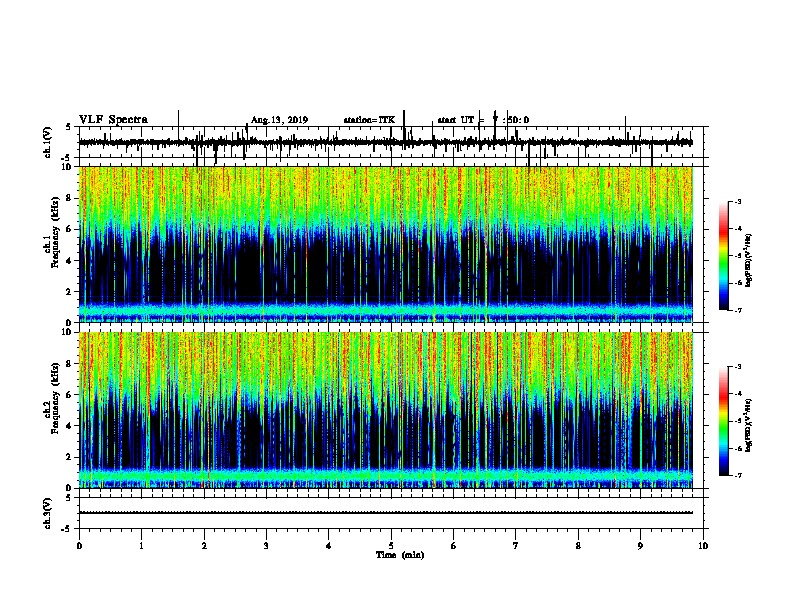Click the 'ch.1(V)' waveform axis label
The width and height of the screenshot is (792, 612).
pyautogui.click(x=47, y=142)
